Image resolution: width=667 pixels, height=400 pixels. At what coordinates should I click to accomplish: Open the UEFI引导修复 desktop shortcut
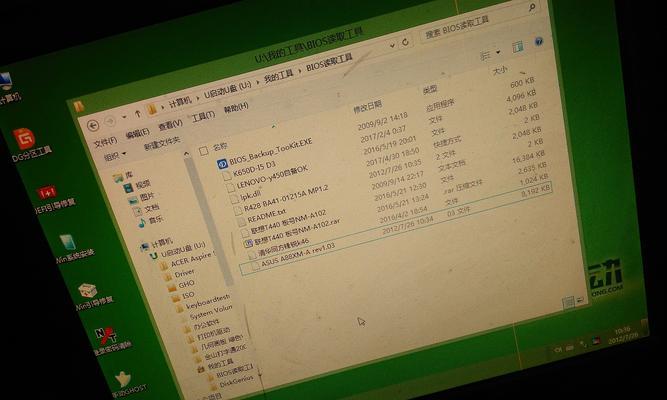[47, 192]
